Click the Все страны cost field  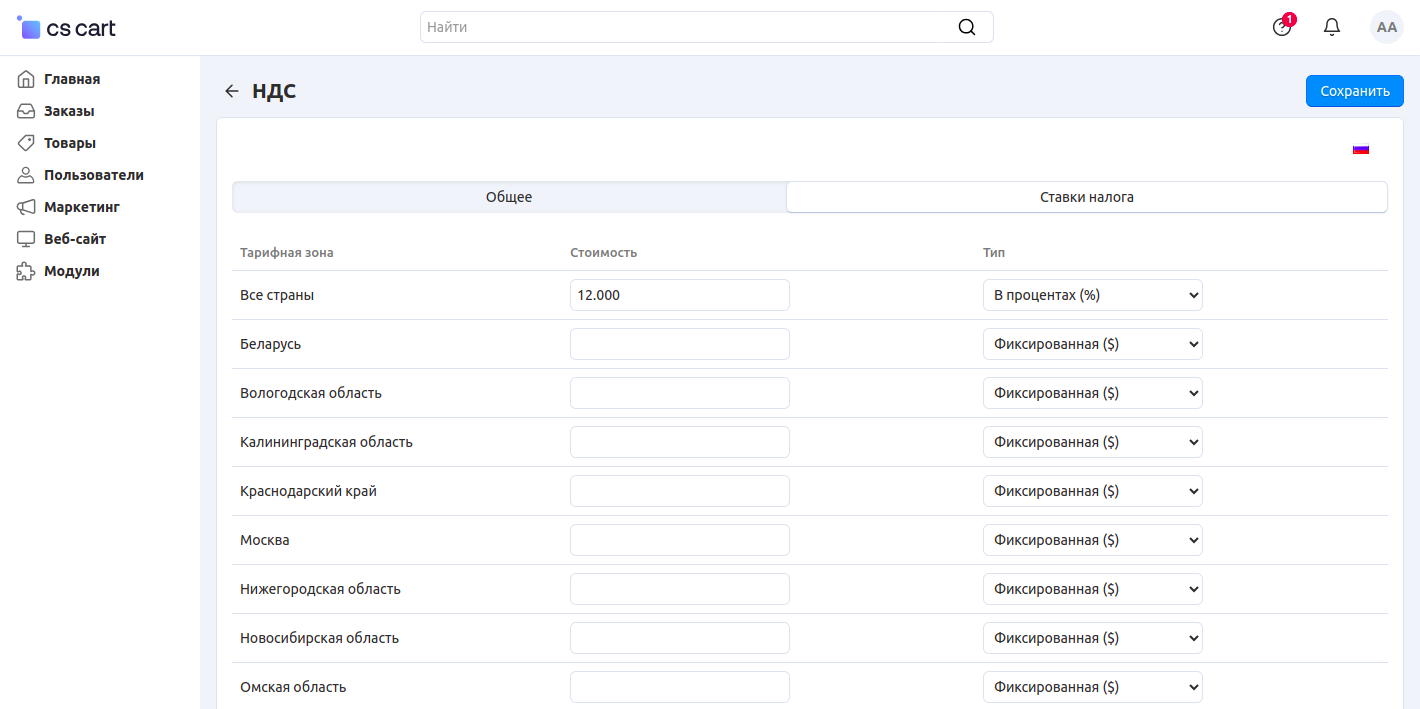pyautogui.click(x=679, y=295)
